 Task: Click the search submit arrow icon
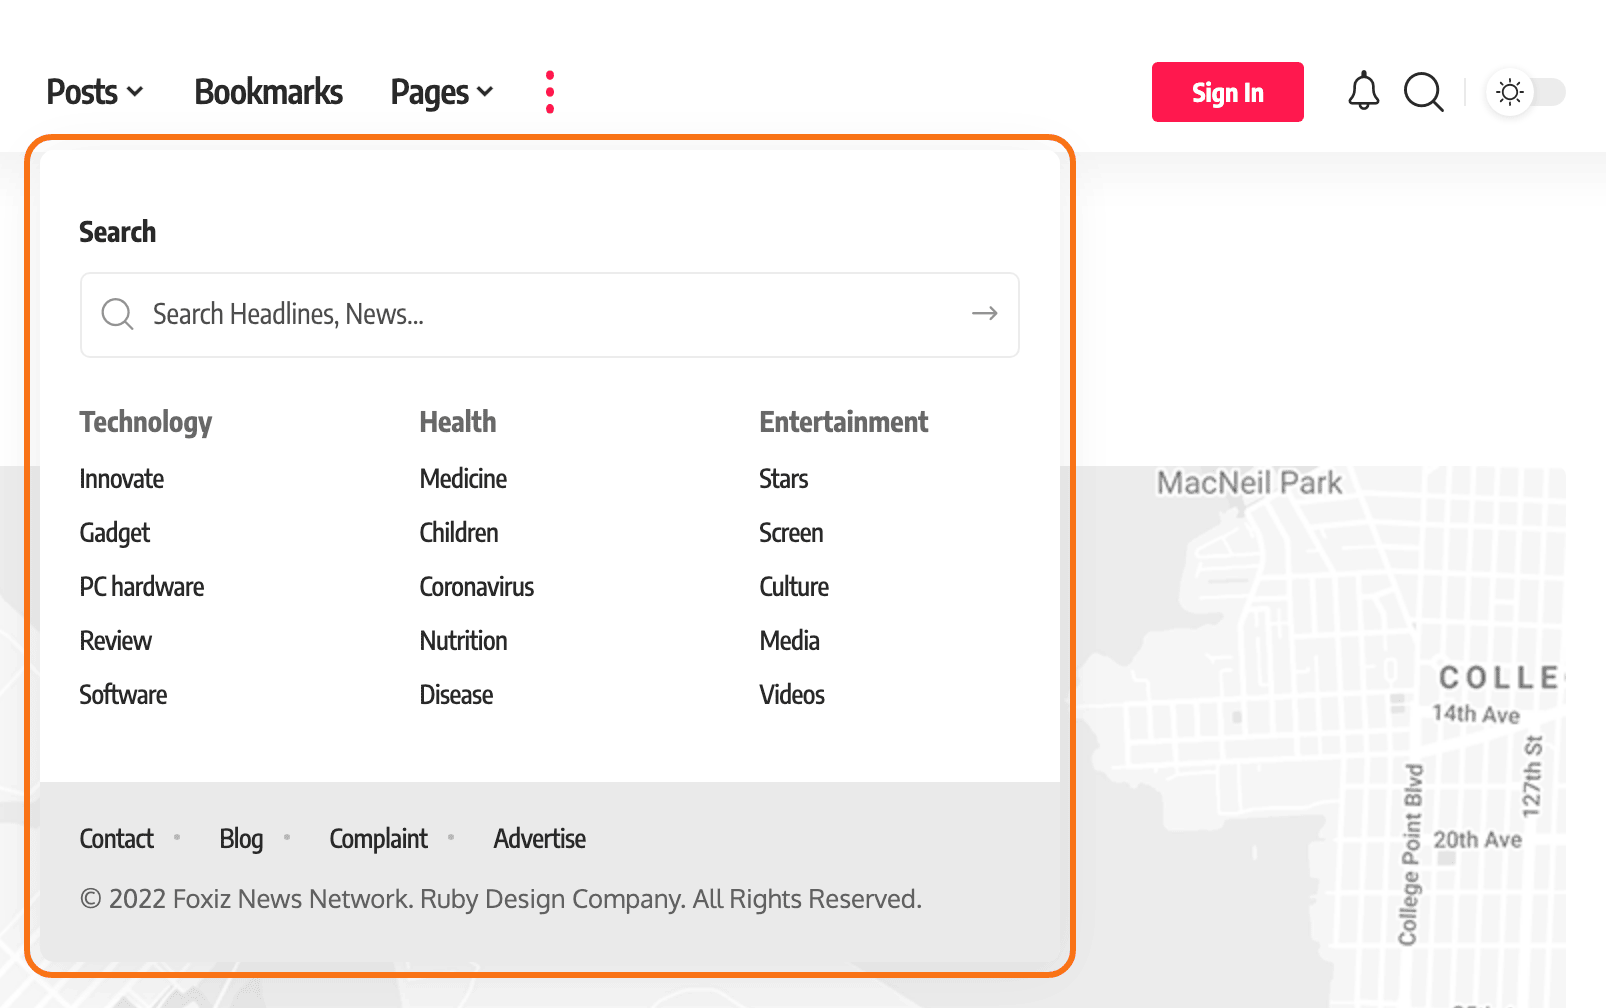coord(985,314)
